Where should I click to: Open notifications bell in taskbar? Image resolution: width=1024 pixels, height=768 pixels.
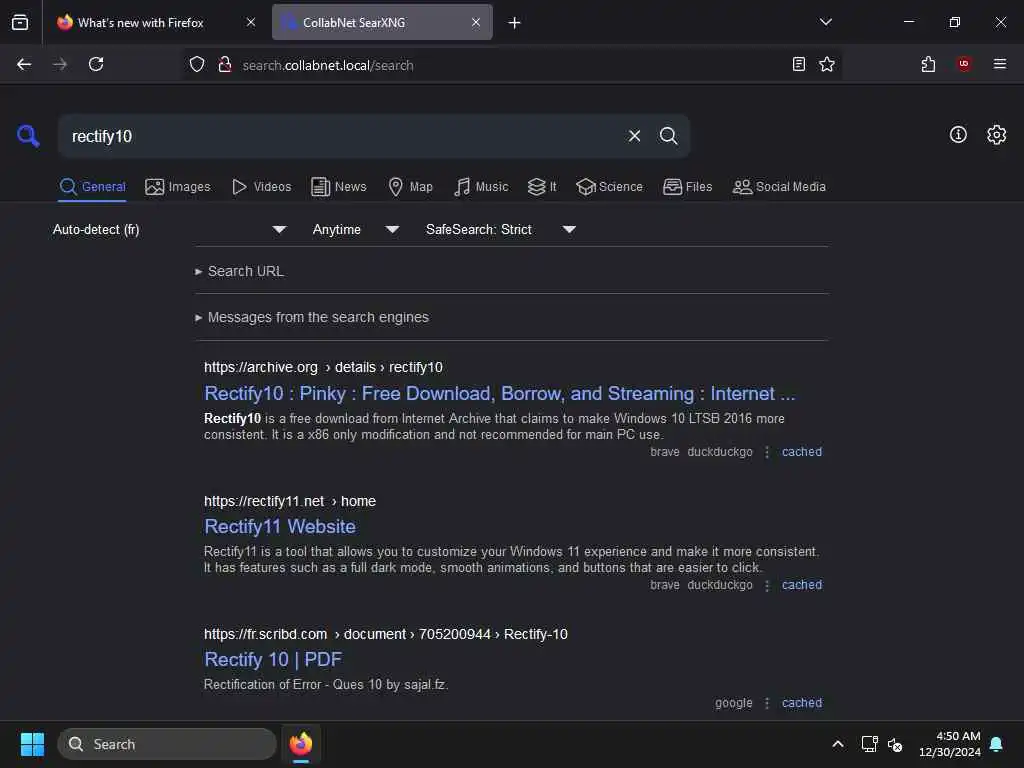996,744
